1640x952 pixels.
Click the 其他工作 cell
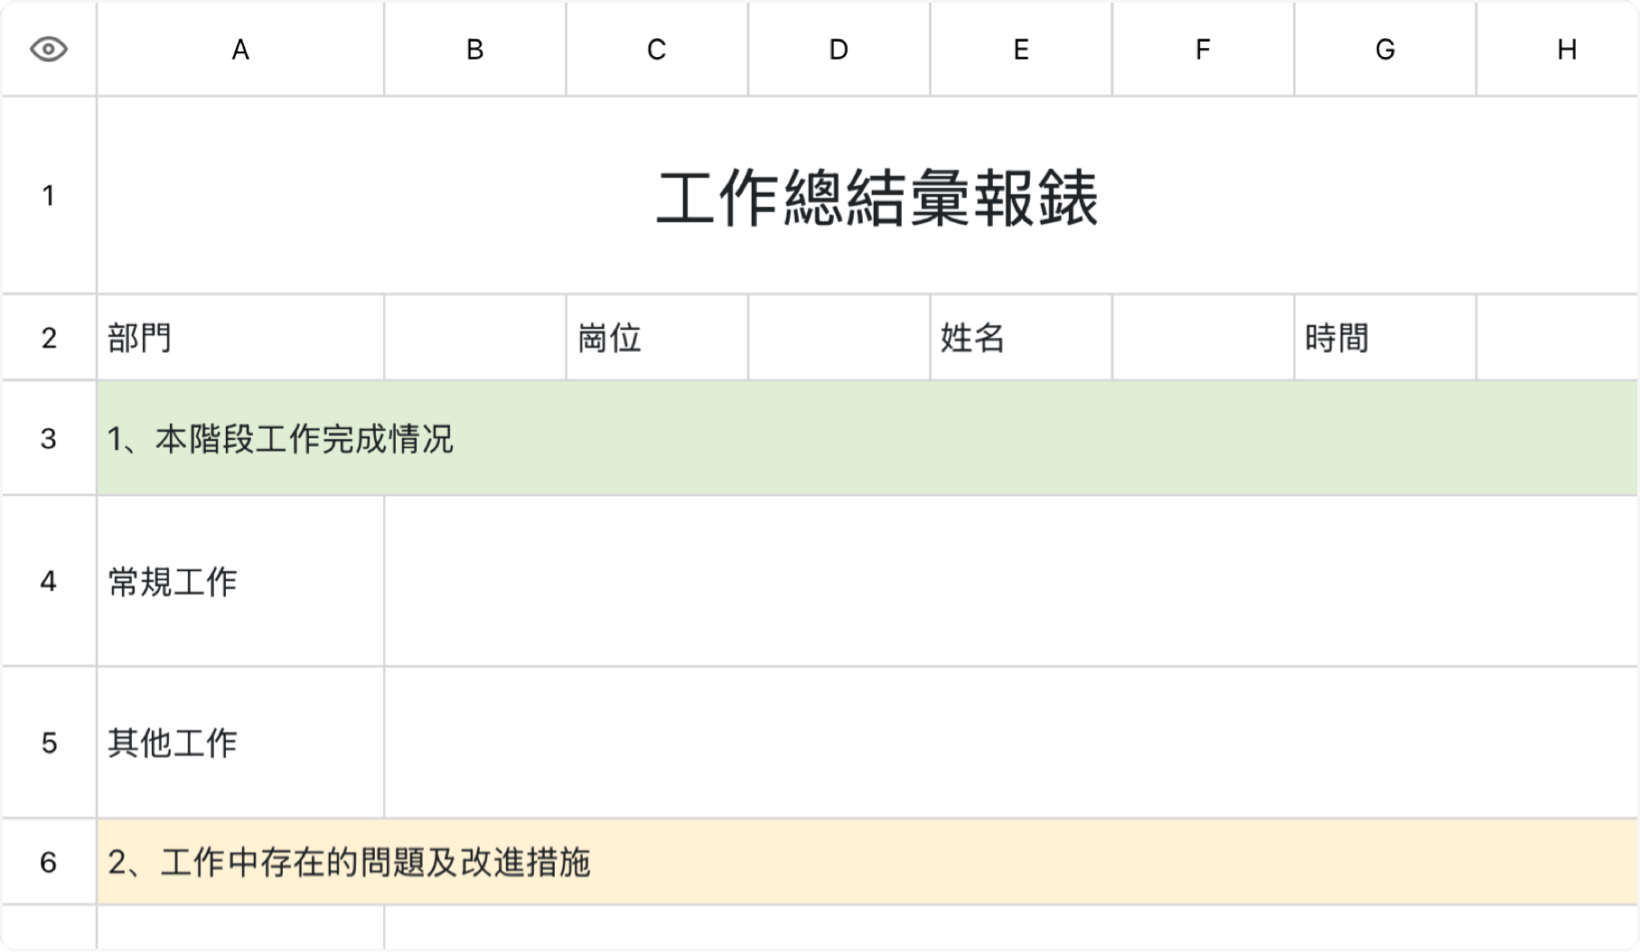pyautogui.click(x=240, y=743)
